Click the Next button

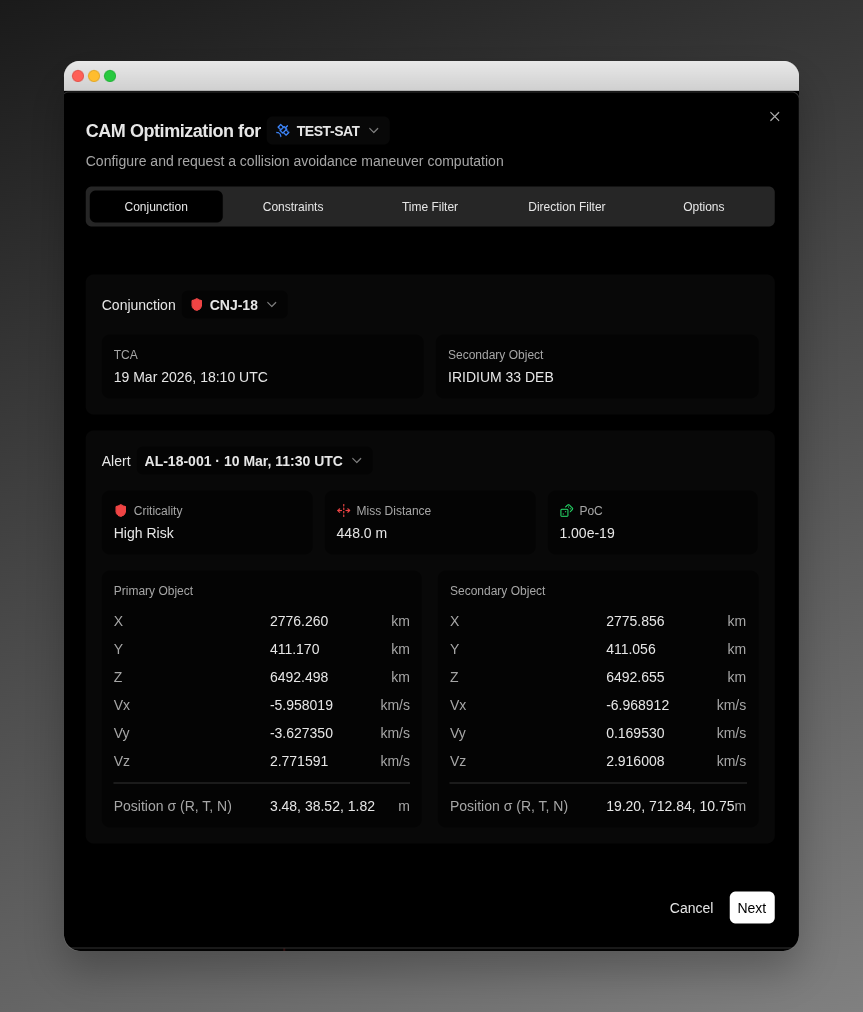coord(752,907)
